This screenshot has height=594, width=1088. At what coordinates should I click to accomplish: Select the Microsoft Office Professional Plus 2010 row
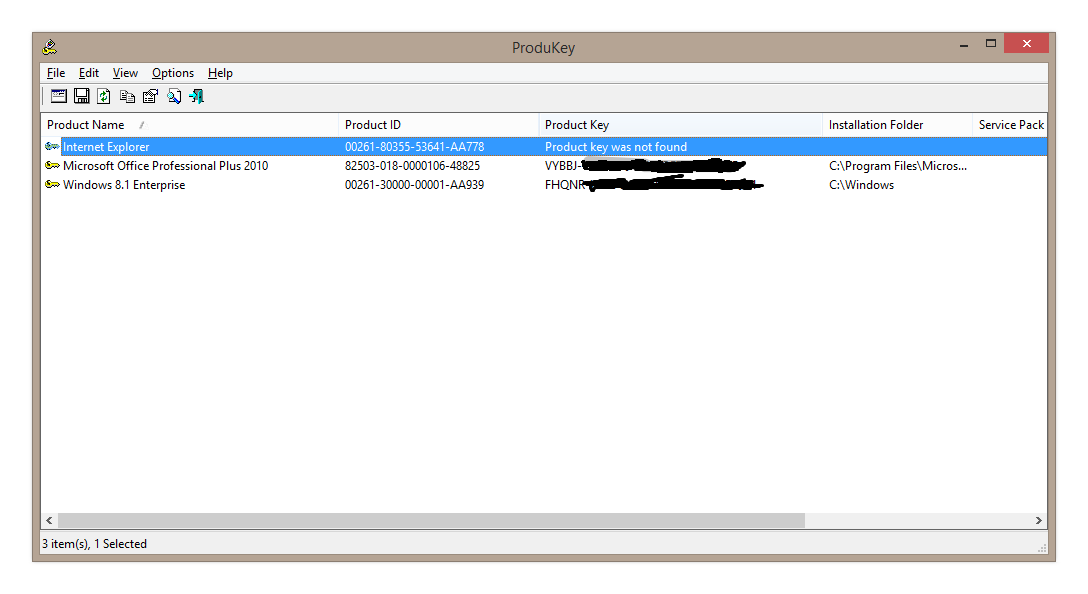[x=166, y=165]
